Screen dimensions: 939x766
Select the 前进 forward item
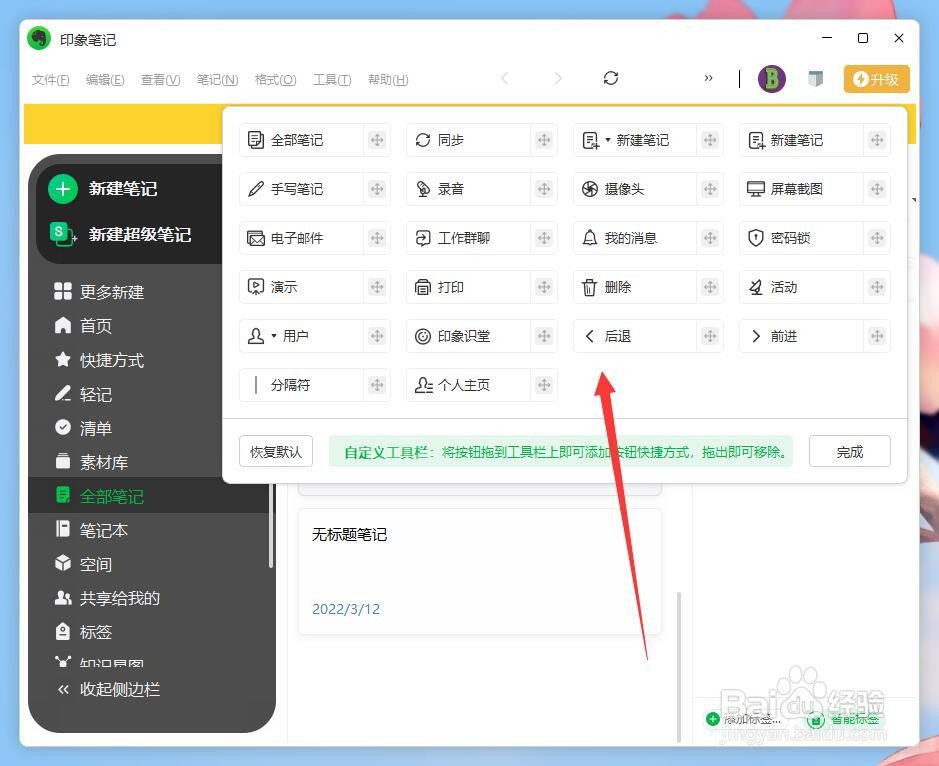click(814, 337)
